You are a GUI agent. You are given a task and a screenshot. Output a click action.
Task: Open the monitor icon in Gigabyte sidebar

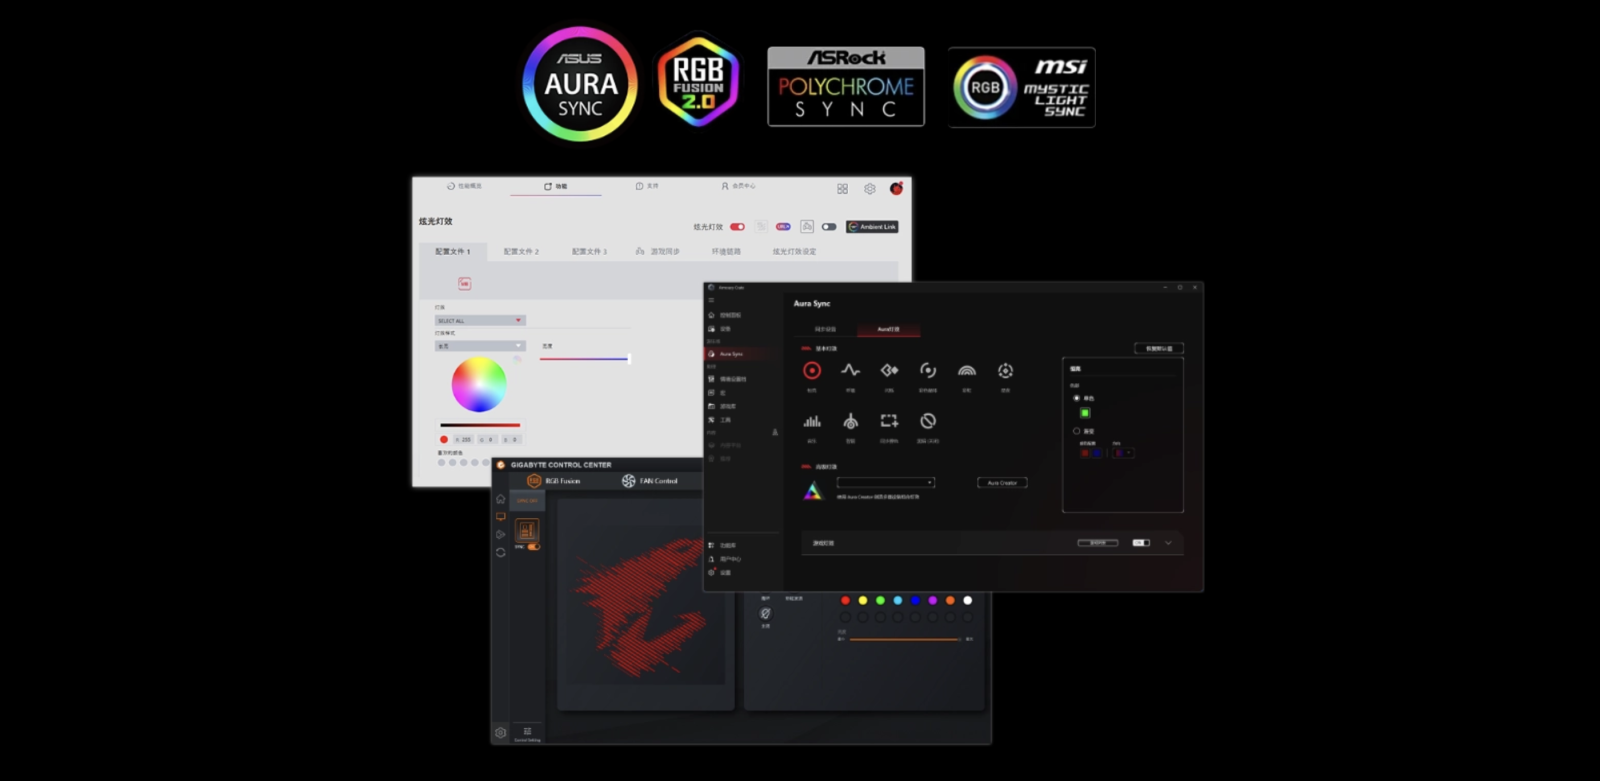click(501, 517)
